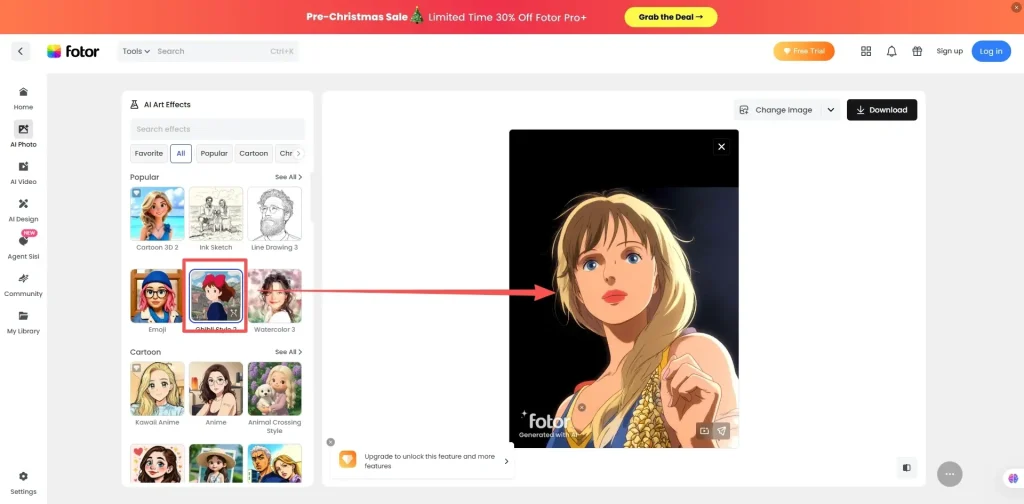Select the Popular filter tab
1024x504 pixels.
(214, 153)
